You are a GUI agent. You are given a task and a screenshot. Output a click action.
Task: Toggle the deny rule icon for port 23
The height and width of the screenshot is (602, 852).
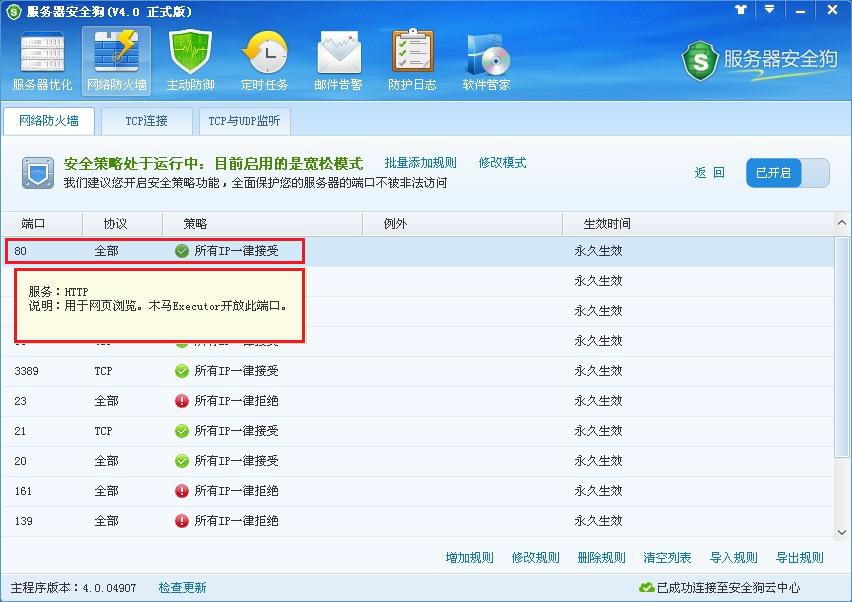[x=181, y=401]
